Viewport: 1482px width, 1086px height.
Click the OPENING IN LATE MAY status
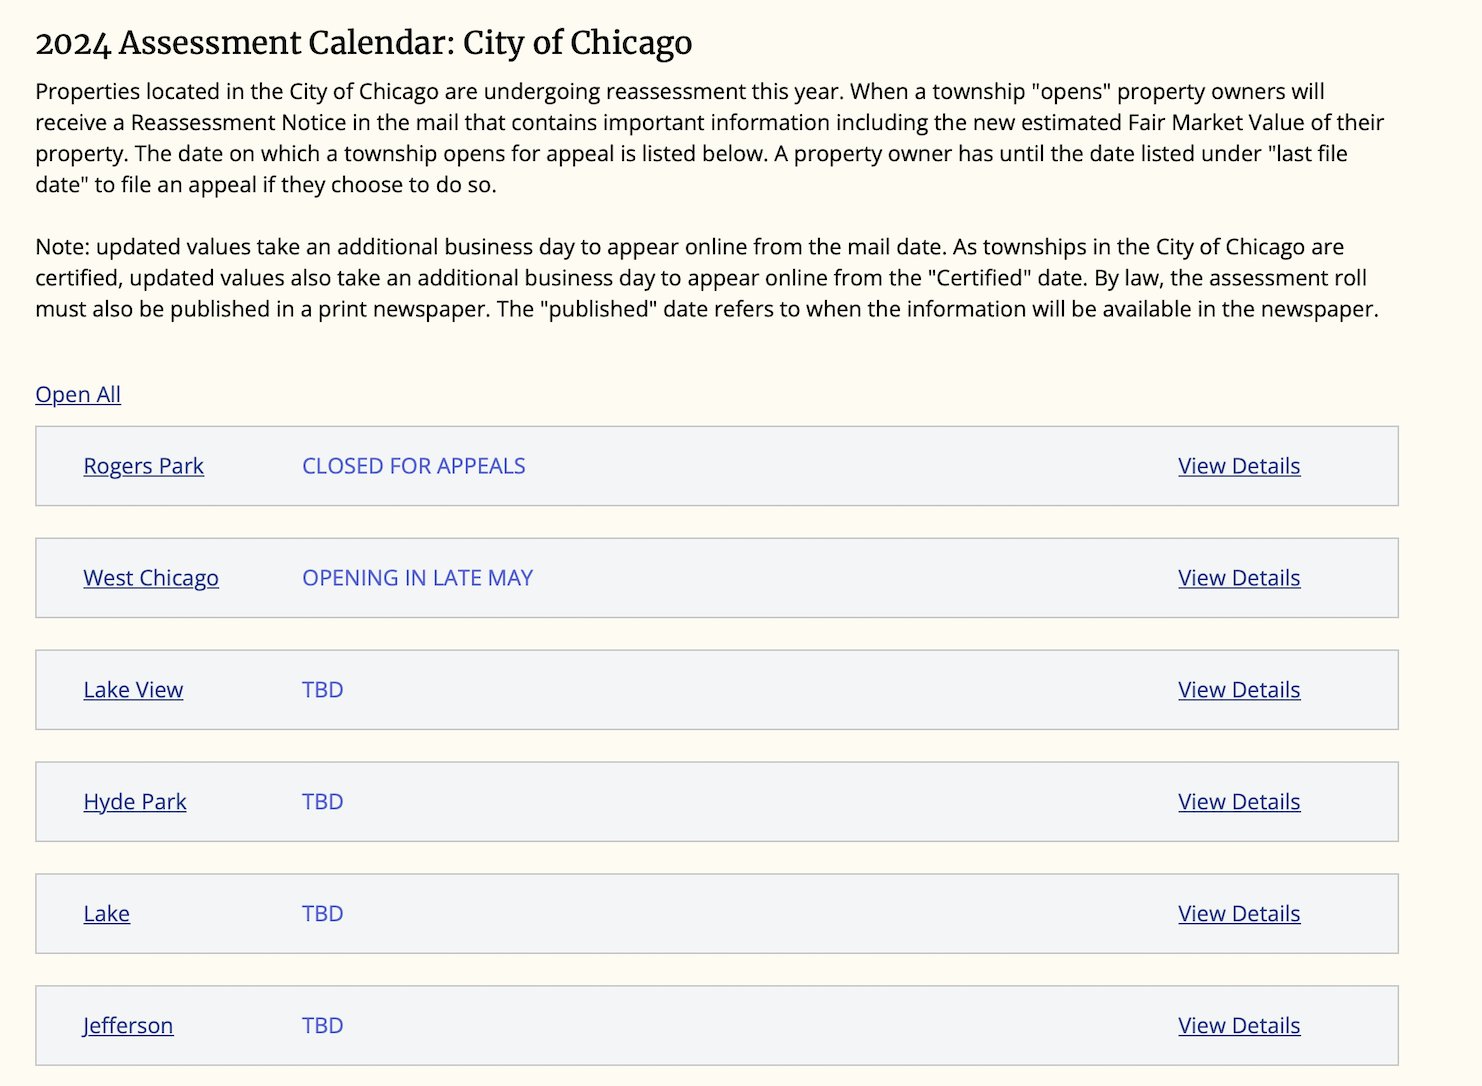tap(418, 578)
